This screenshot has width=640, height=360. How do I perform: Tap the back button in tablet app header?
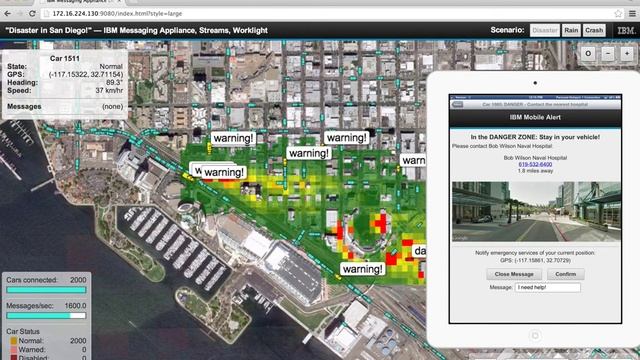coord(458,104)
